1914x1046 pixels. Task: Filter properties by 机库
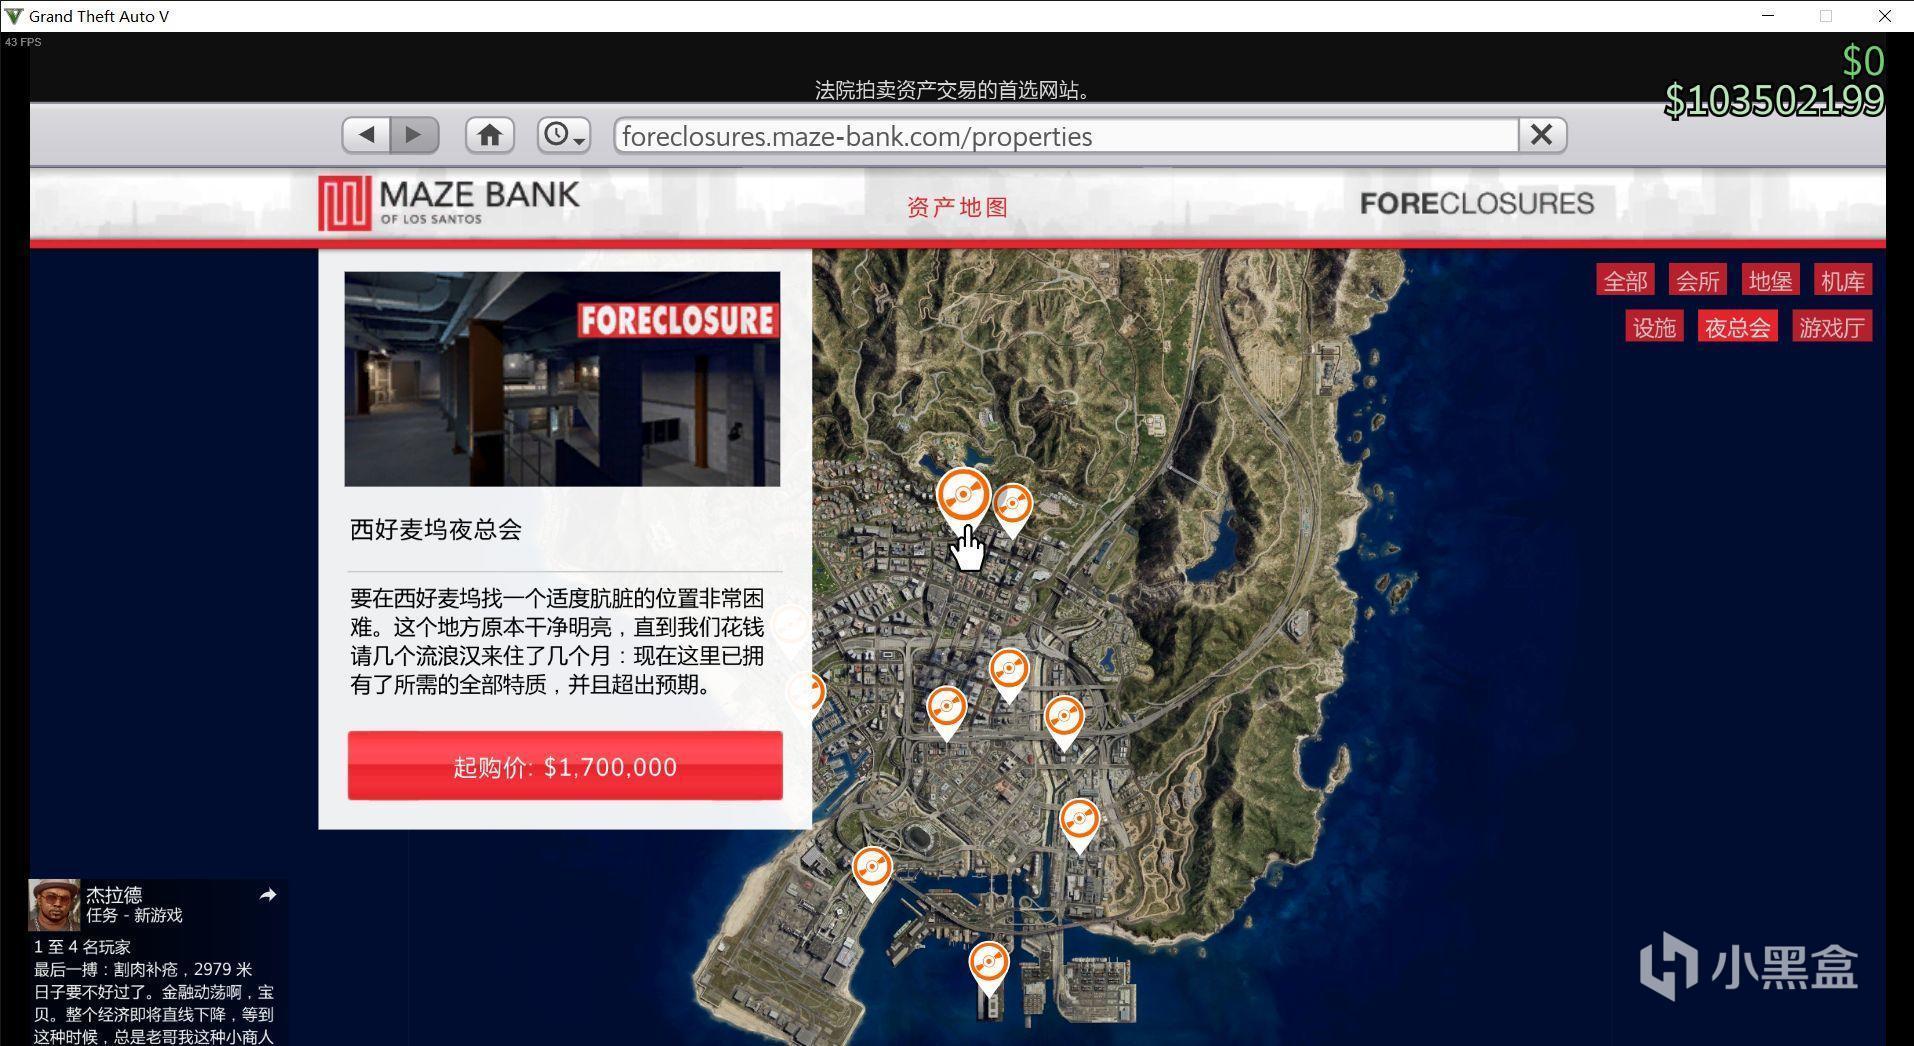1843,281
